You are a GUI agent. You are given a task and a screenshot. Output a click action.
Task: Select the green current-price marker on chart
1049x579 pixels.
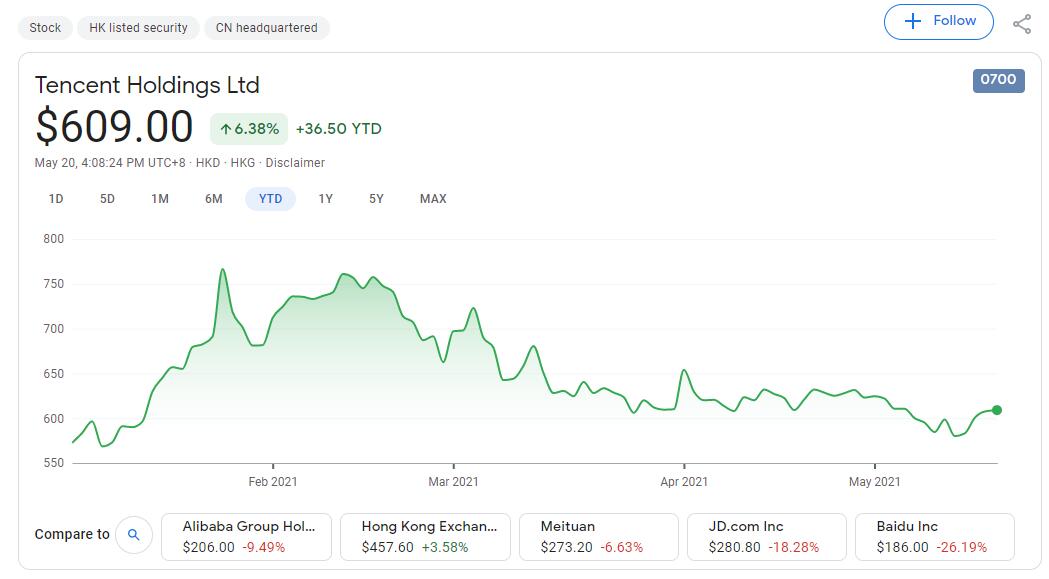click(x=995, y=410)
